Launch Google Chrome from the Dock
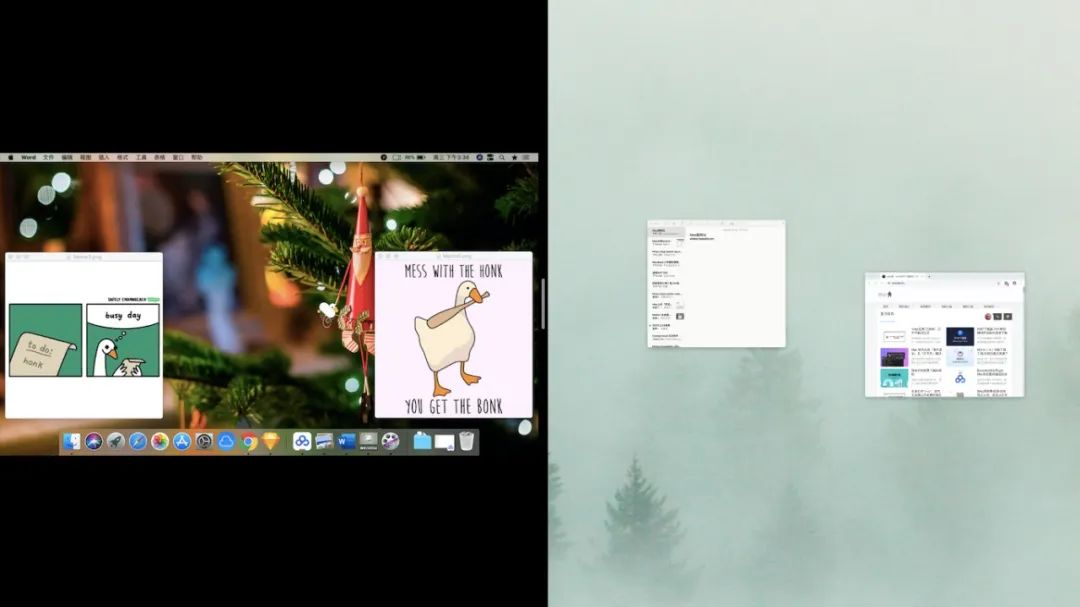The height and width of the screenshot is (607, 1080). click(249, 441)
